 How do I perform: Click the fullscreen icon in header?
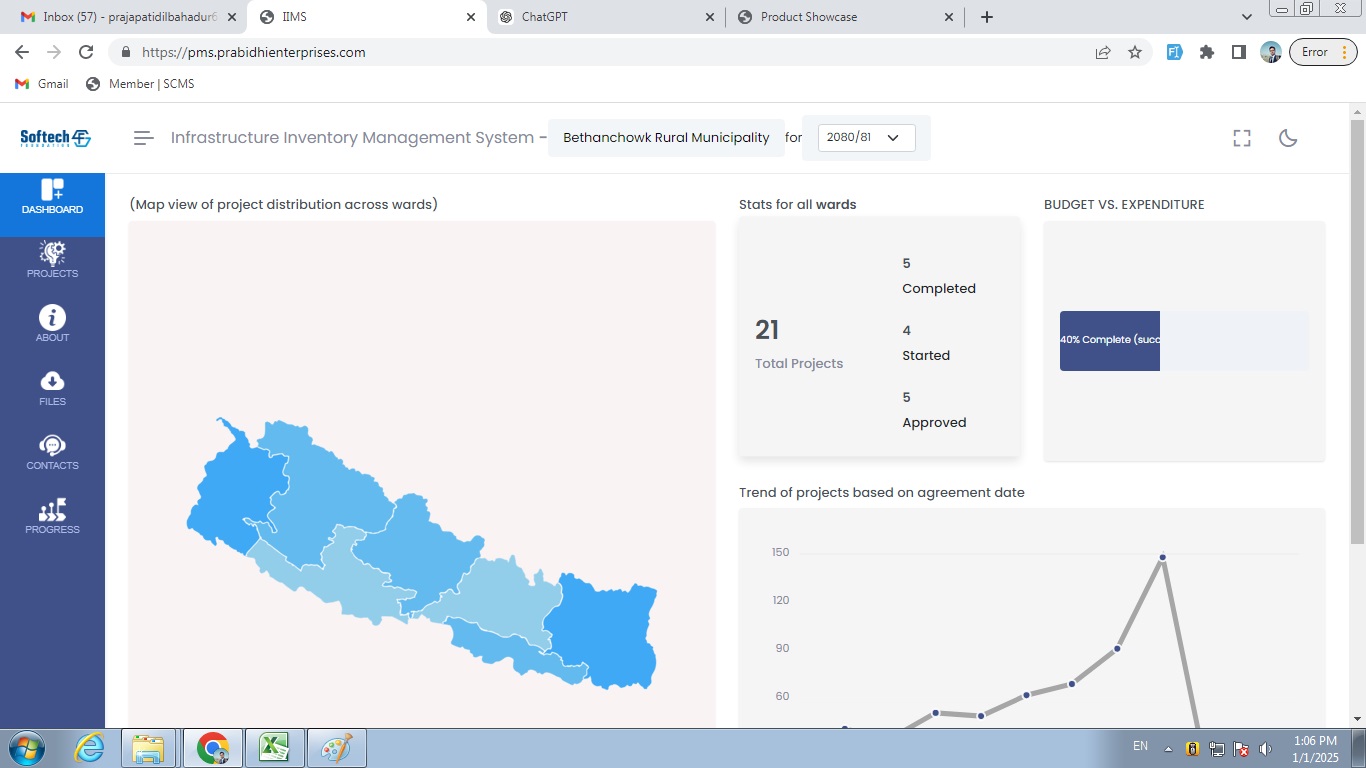pos(1242,138)
